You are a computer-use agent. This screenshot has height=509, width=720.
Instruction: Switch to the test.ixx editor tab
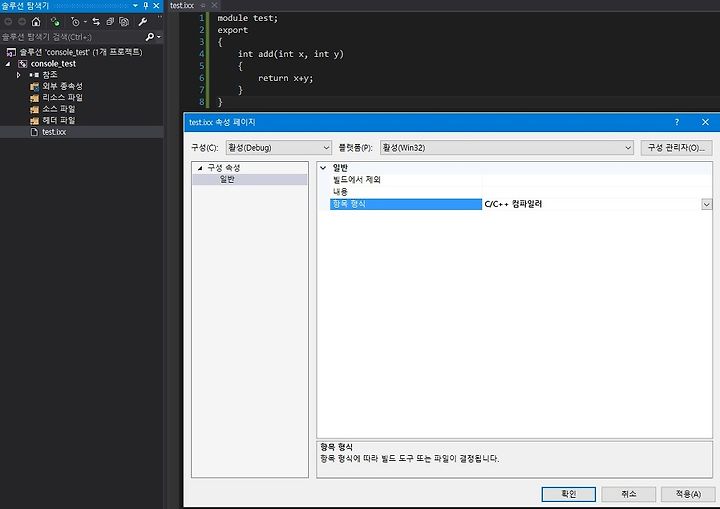182,6
